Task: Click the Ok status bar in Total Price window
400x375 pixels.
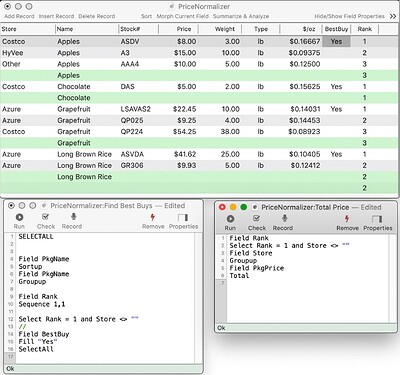Action: (306, 328)
